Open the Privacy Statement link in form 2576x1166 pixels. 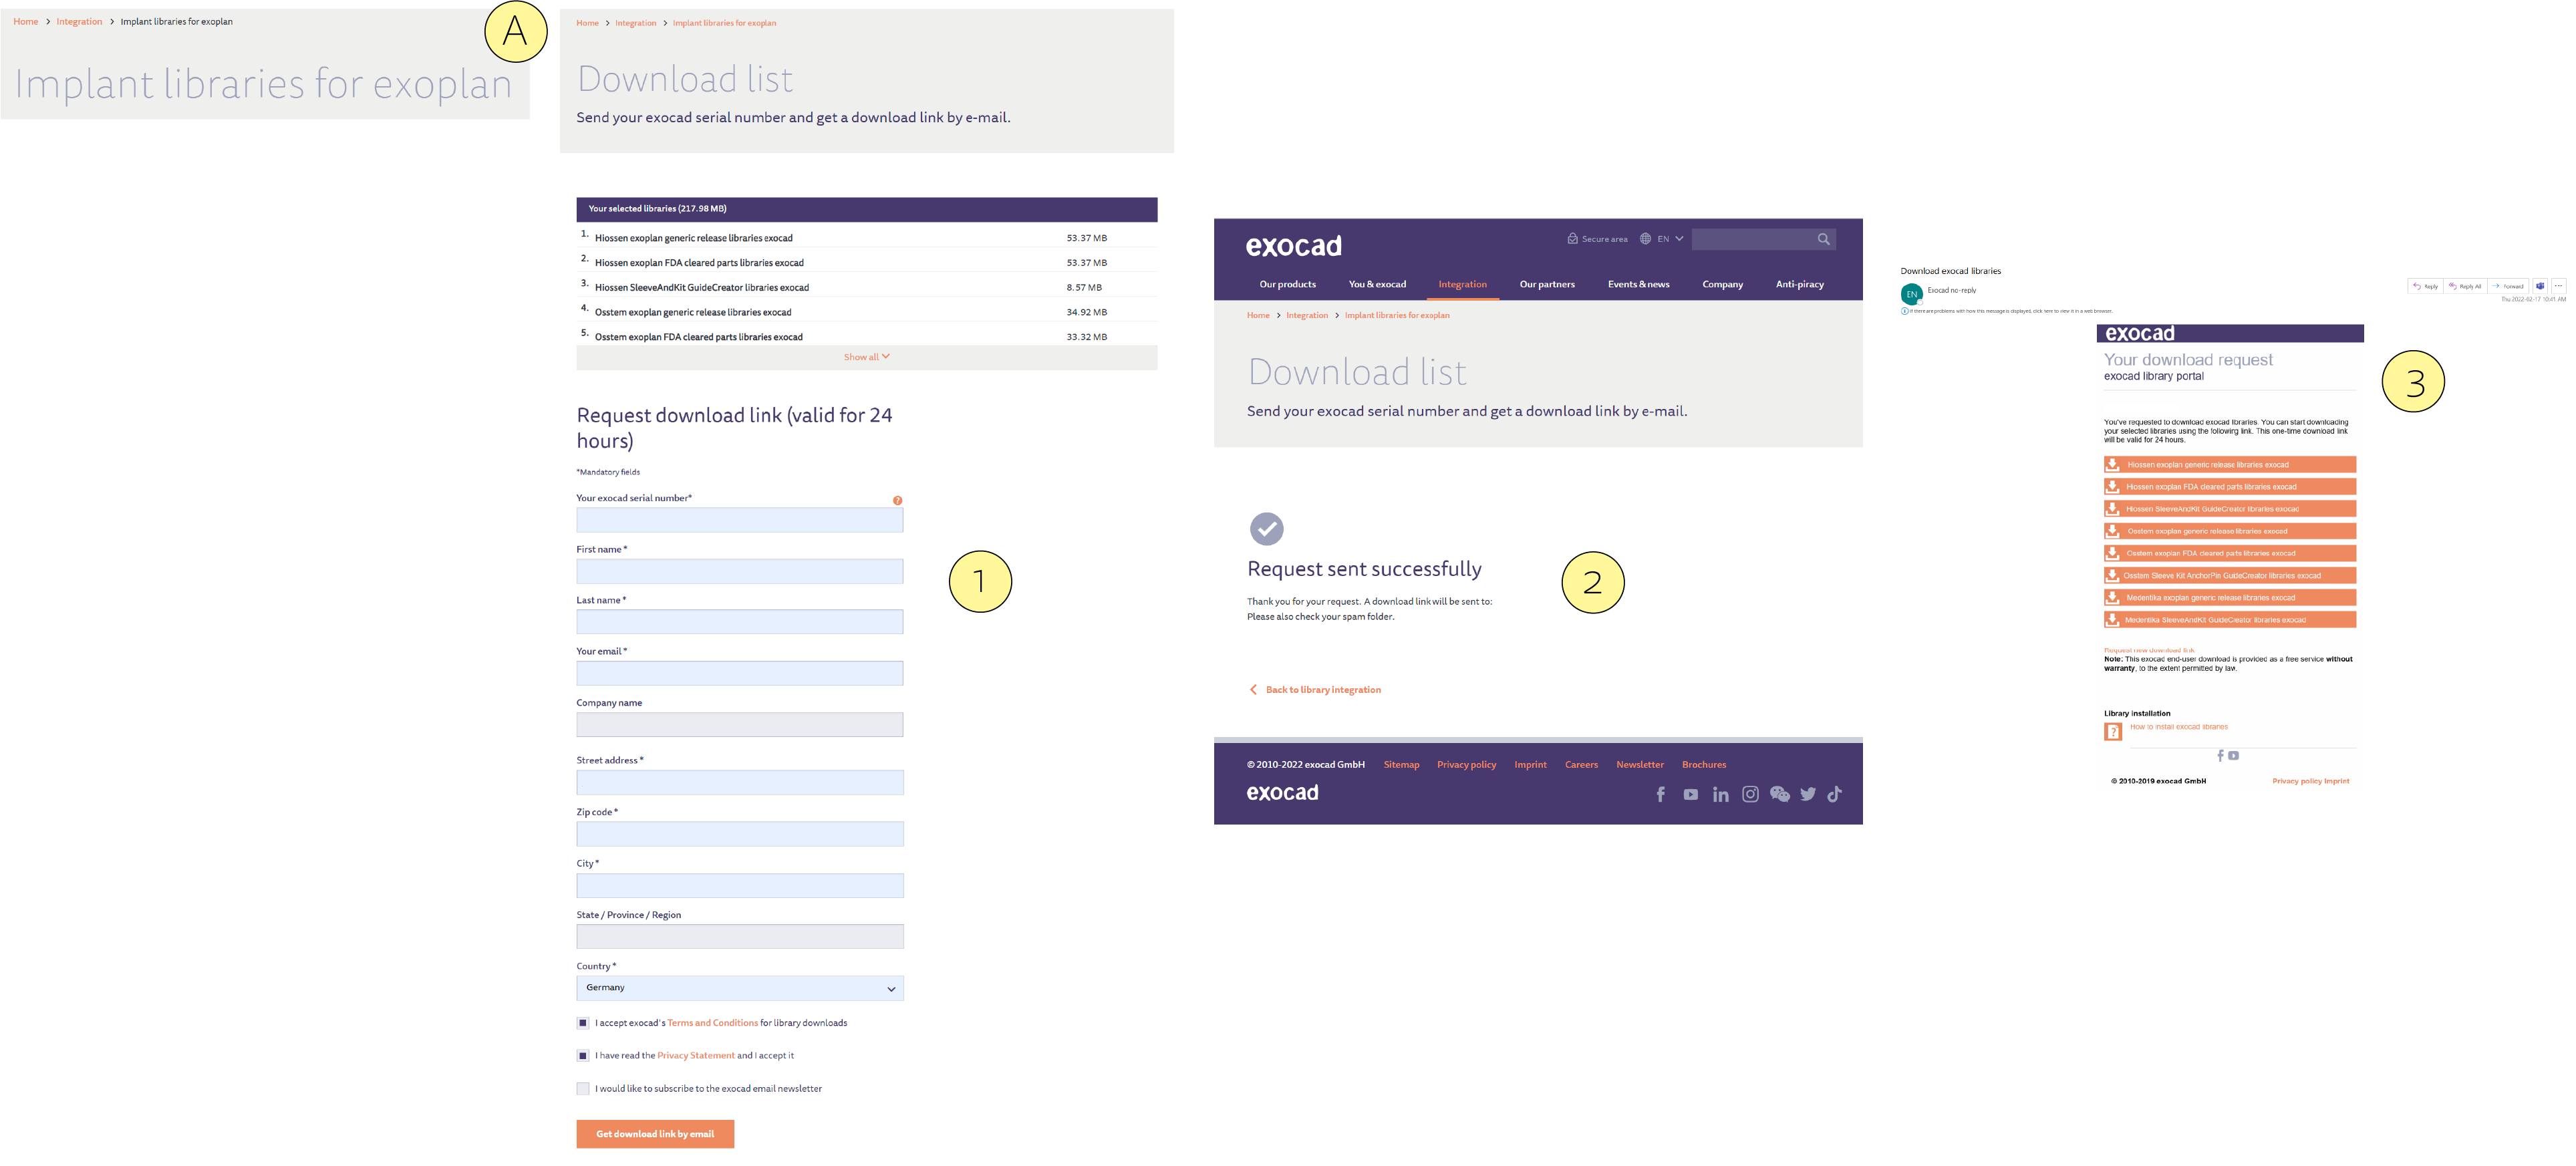[x=696, y=1056]
